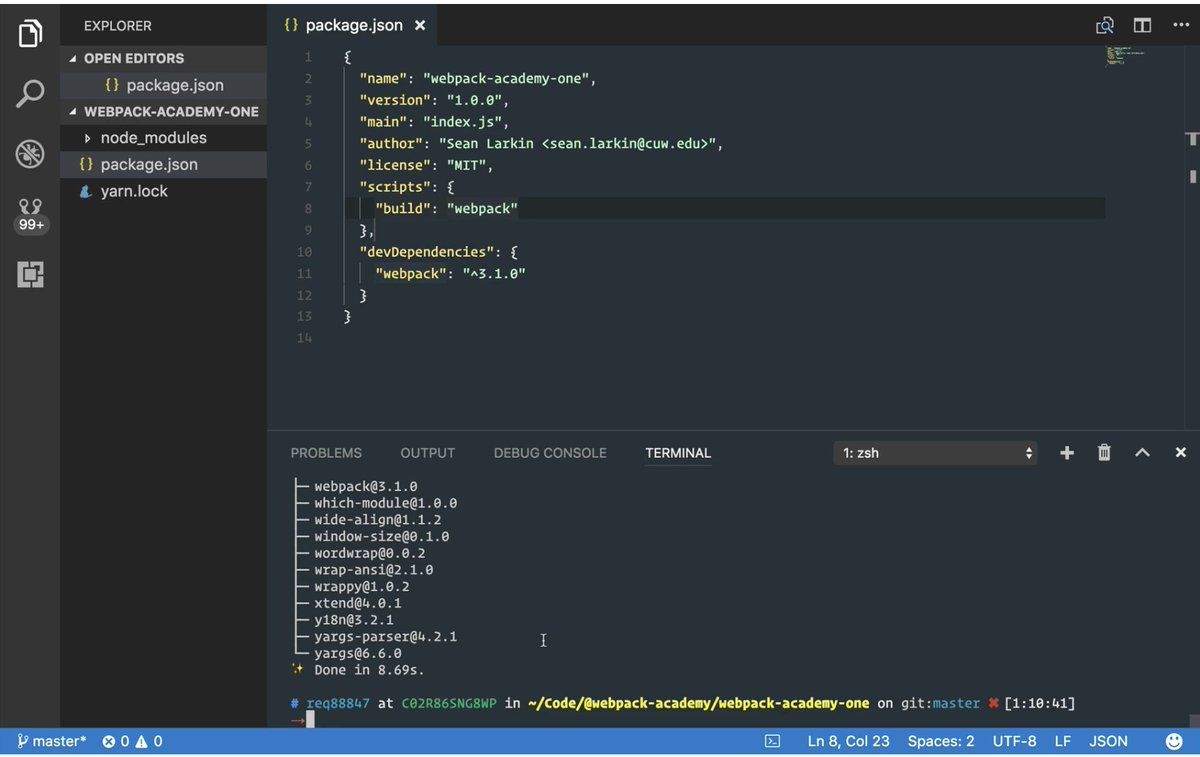Click the master* git branch in status bar
Viewport: 1200px width, 757px height.
tap(52, 741)
